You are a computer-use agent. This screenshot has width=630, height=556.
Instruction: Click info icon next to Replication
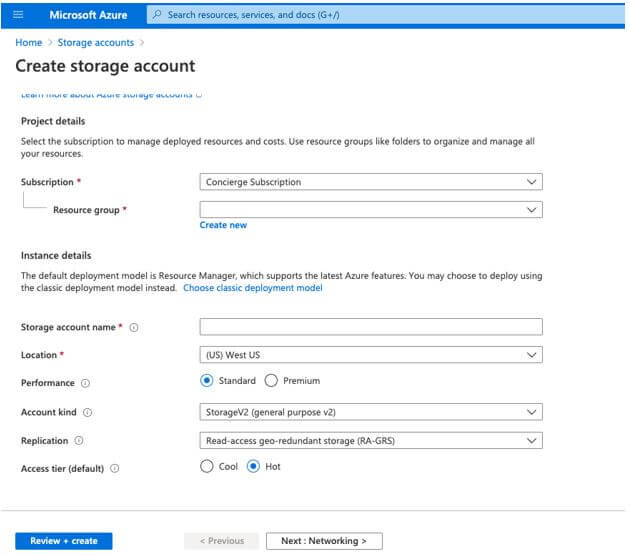[x=79, y=440]
